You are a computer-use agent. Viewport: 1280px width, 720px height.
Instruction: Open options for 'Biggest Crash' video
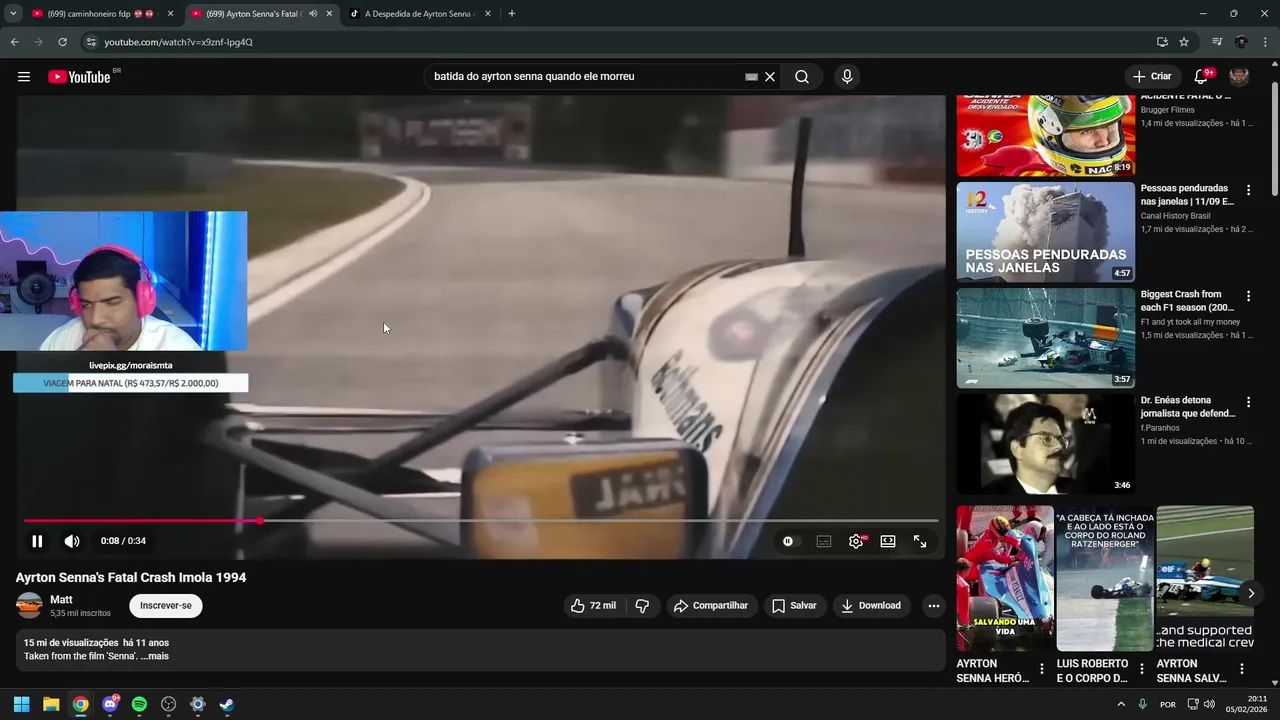coord(1248,296)
